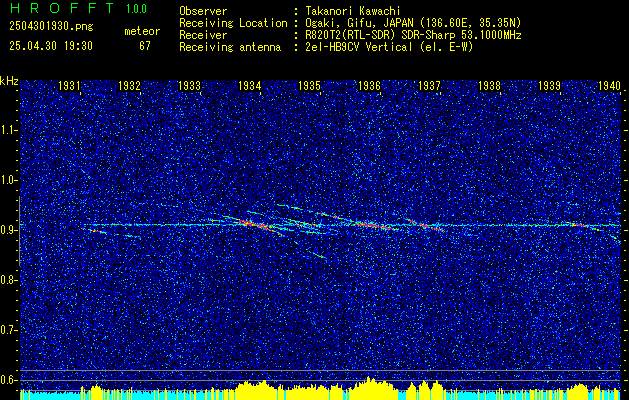This screenshot has width=629, height=400.
Task: Click the meteor echo near 1939.5
Action: [x=581, y=225]
